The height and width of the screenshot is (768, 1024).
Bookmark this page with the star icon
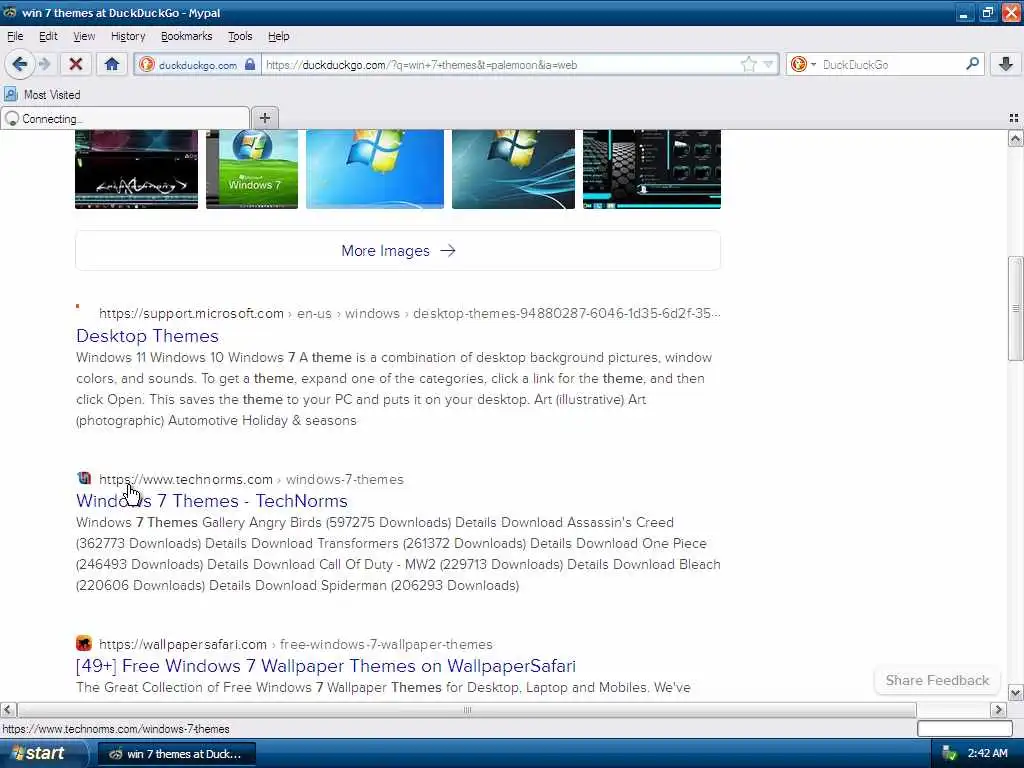[748, 64]
